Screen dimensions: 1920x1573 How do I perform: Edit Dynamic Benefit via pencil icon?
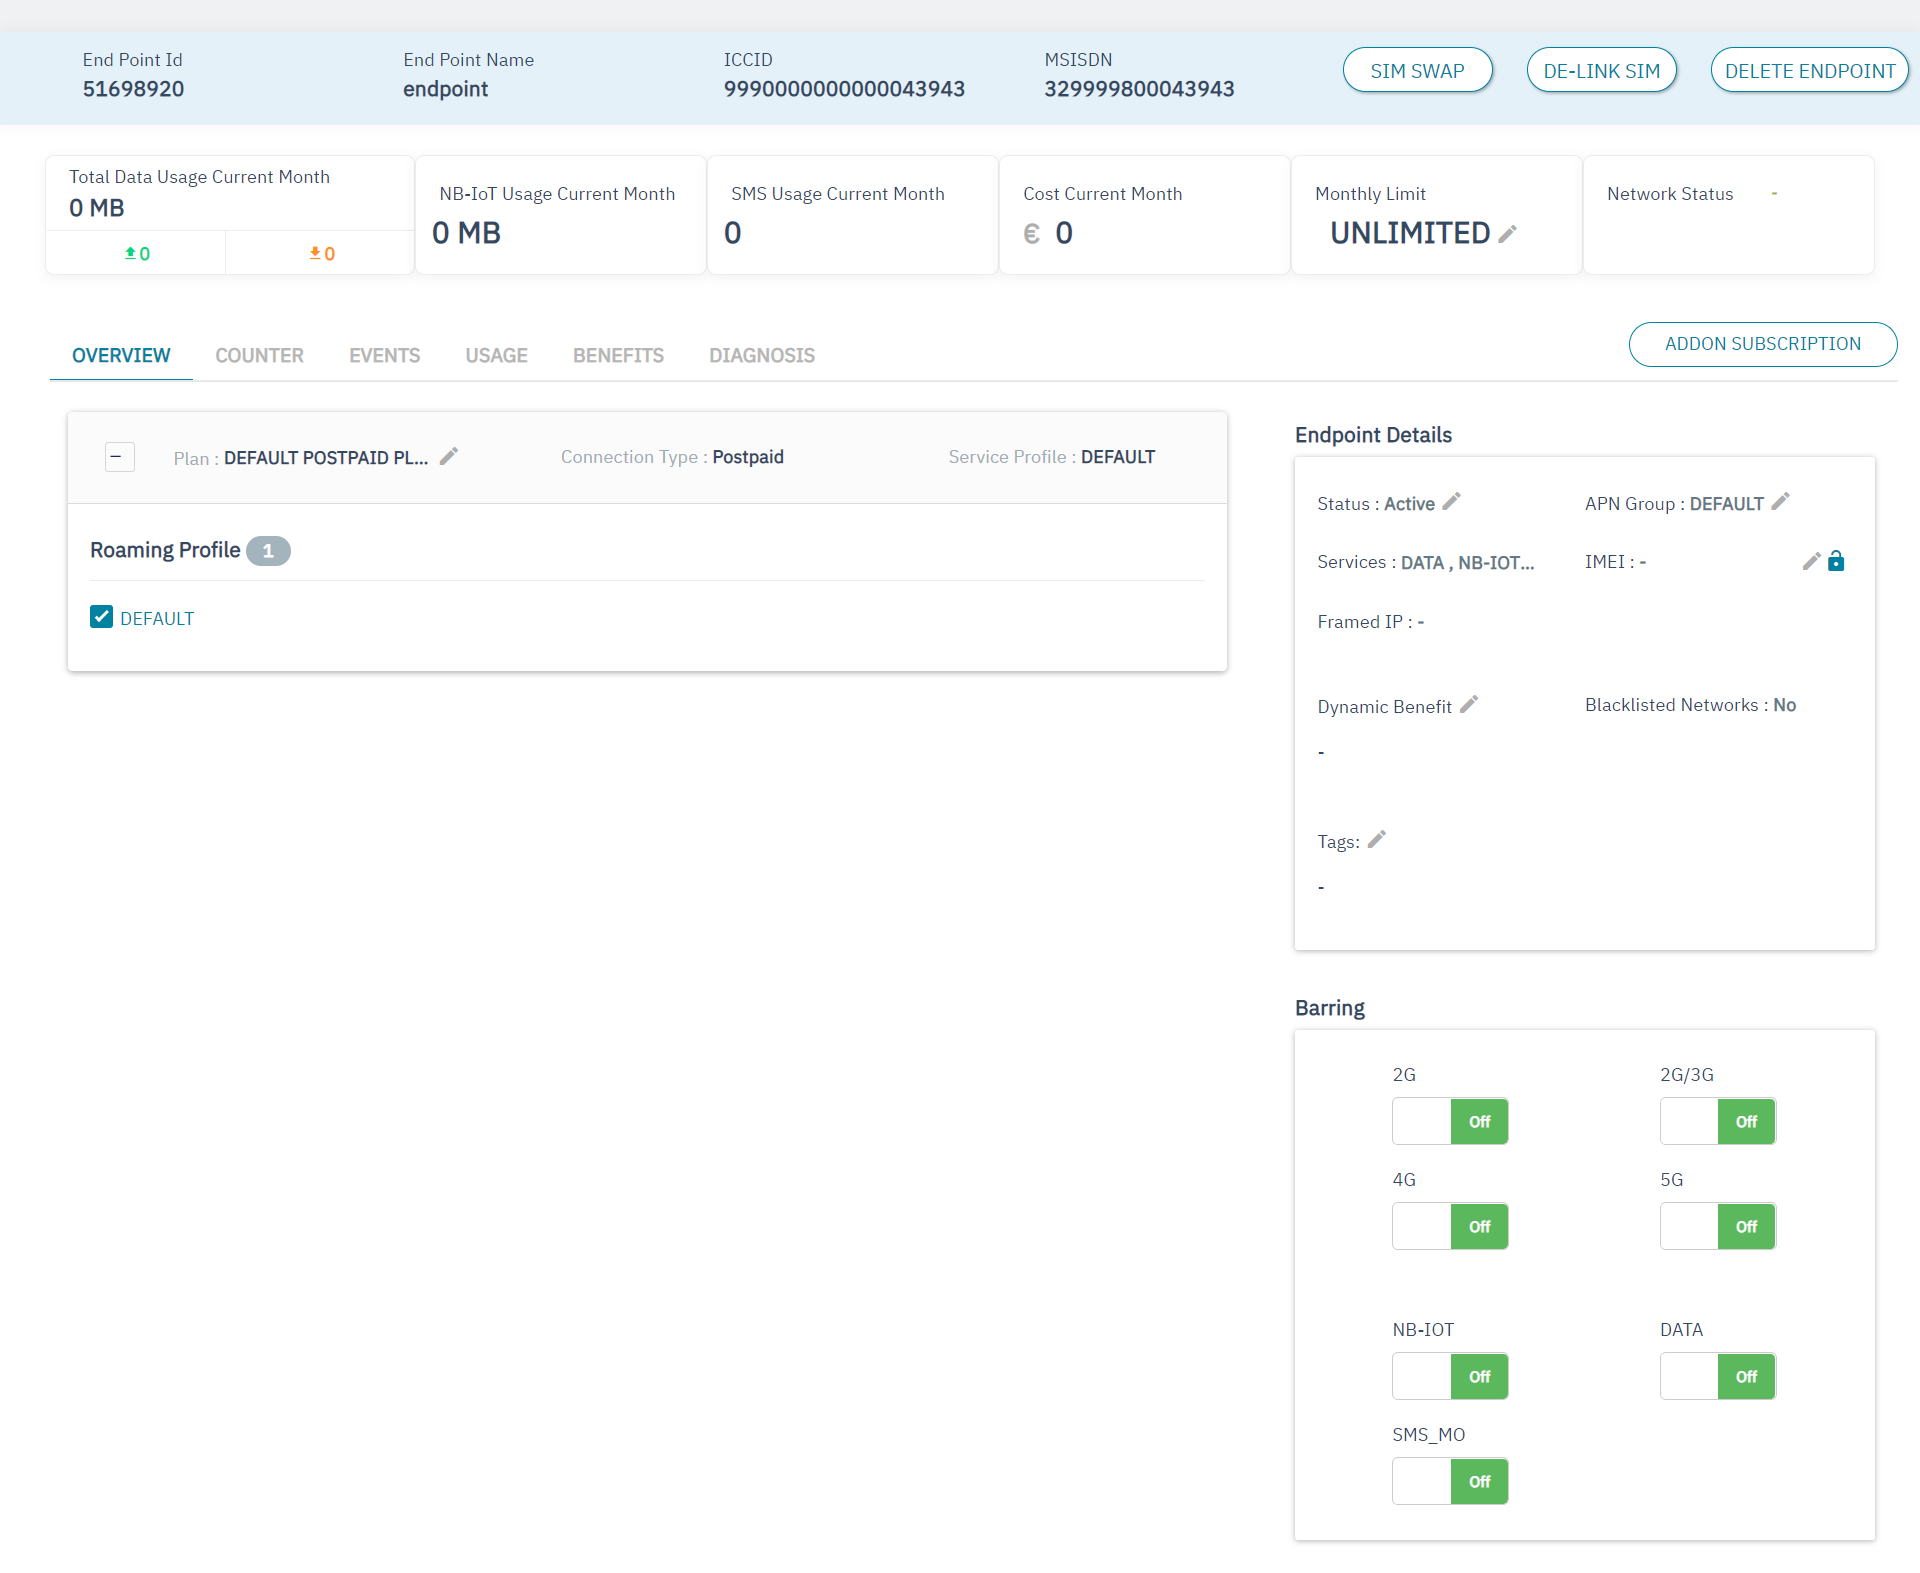pos(1469,705)
